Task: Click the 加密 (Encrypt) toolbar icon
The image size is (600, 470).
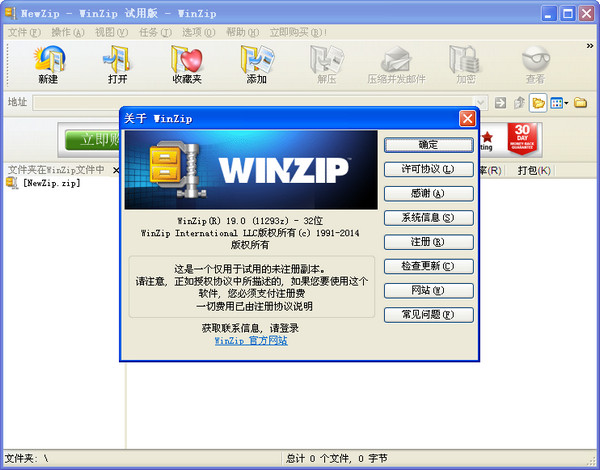Action: click(x=465, y=64)
